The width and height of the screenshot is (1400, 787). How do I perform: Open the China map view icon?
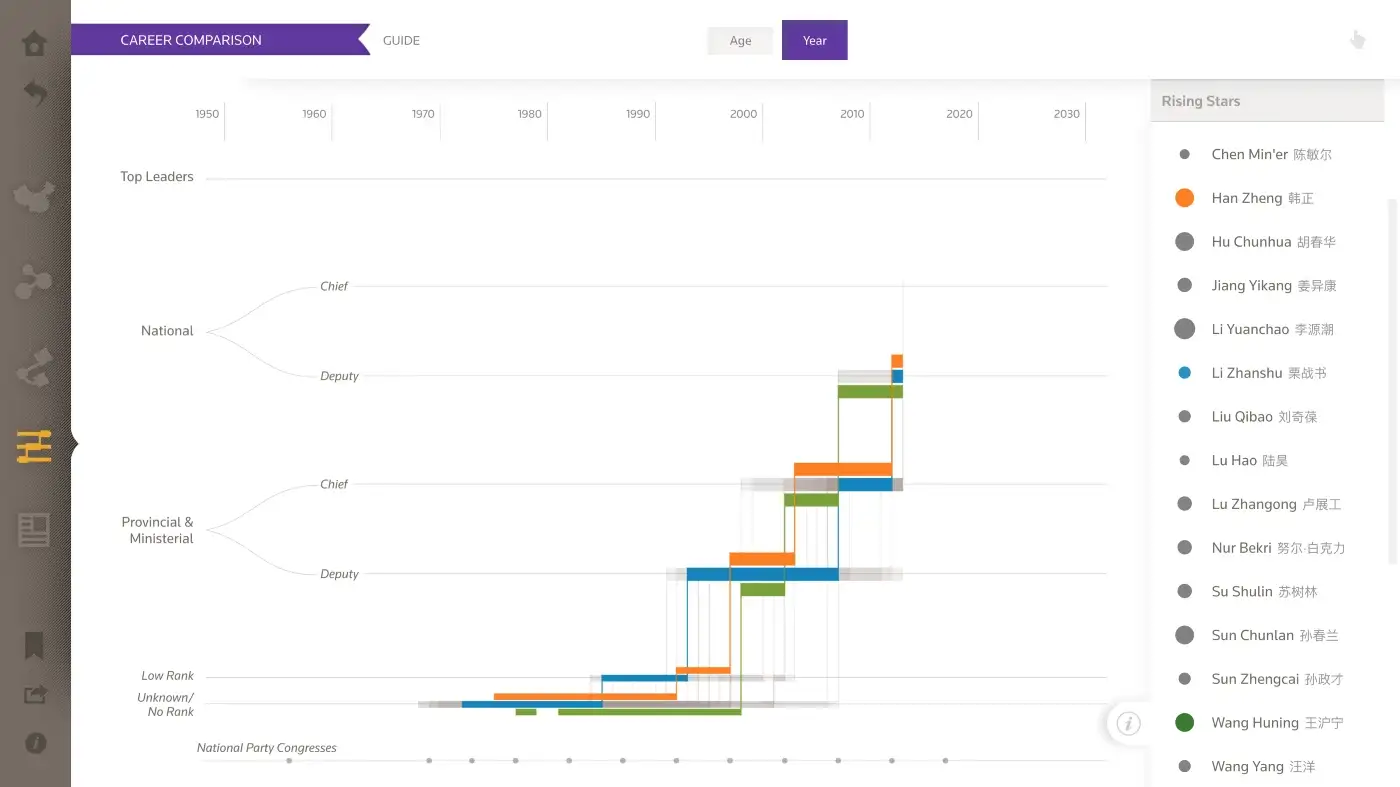[34, 197]
